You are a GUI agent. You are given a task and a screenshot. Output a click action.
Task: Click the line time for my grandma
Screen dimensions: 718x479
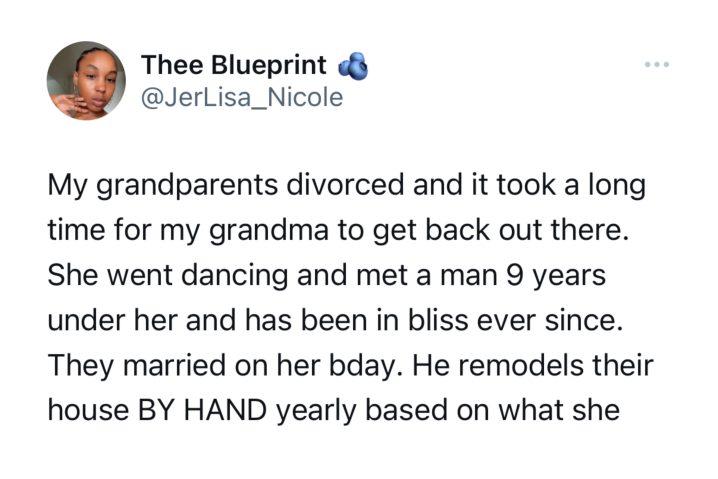point(338,230)
